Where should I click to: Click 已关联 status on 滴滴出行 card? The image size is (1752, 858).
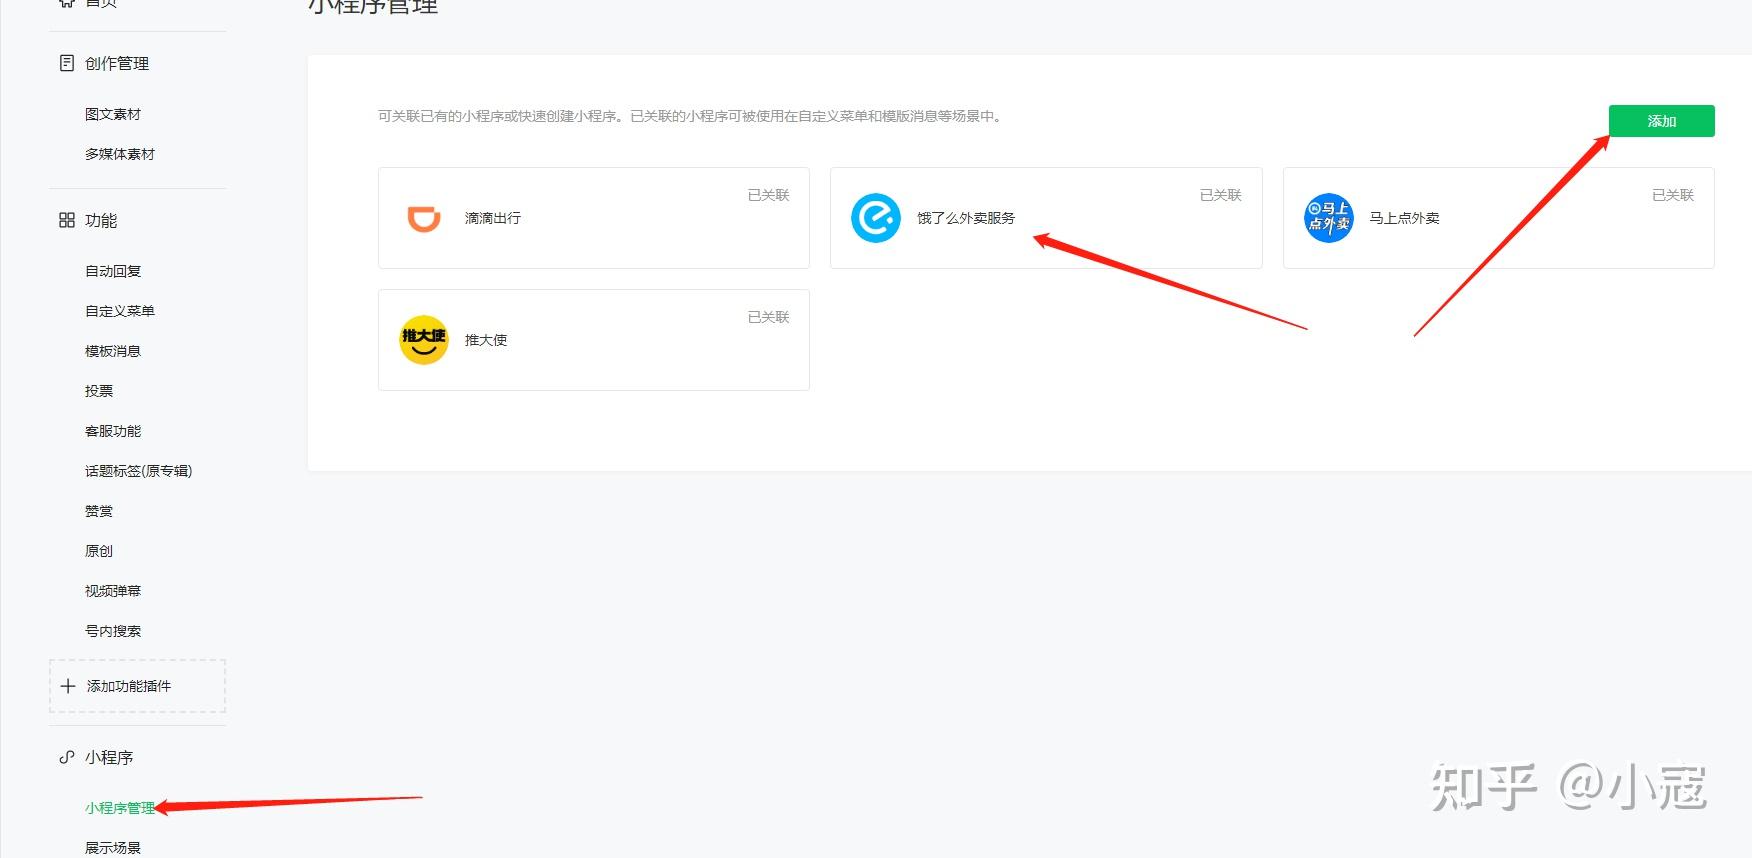[x=769, y=195]
